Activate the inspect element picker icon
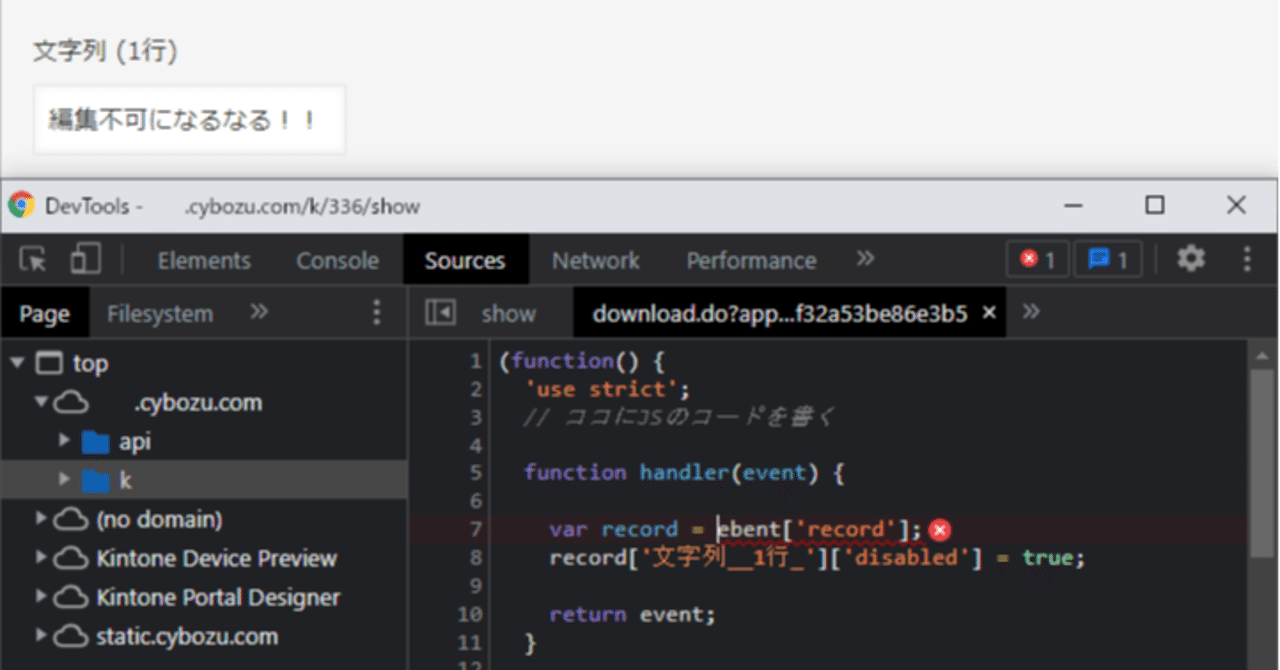Screen dimensions: 1280x670 pyautogui.click(x=34, y=260)
